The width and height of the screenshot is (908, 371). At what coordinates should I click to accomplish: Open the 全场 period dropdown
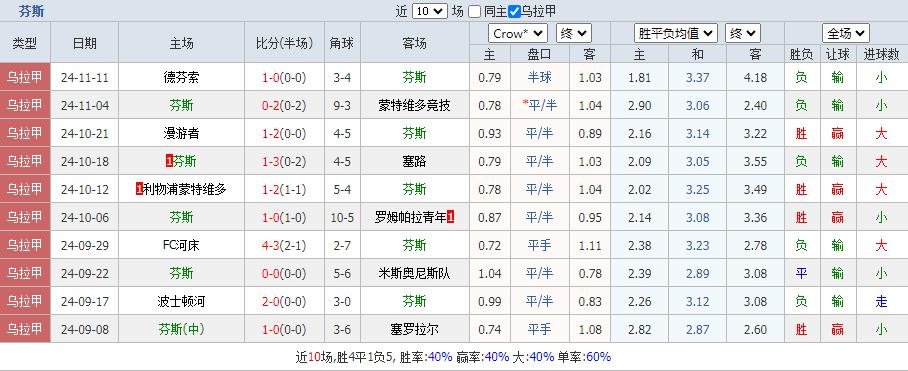pos(846,34)
